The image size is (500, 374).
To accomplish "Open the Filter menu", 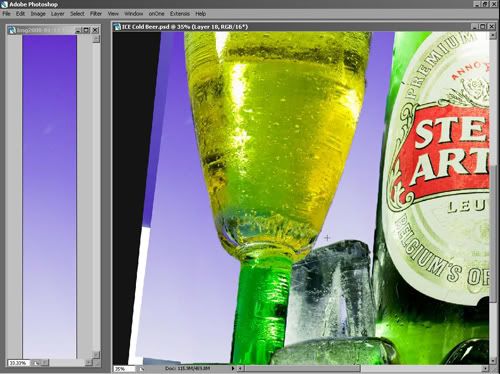I will [96, 14].
